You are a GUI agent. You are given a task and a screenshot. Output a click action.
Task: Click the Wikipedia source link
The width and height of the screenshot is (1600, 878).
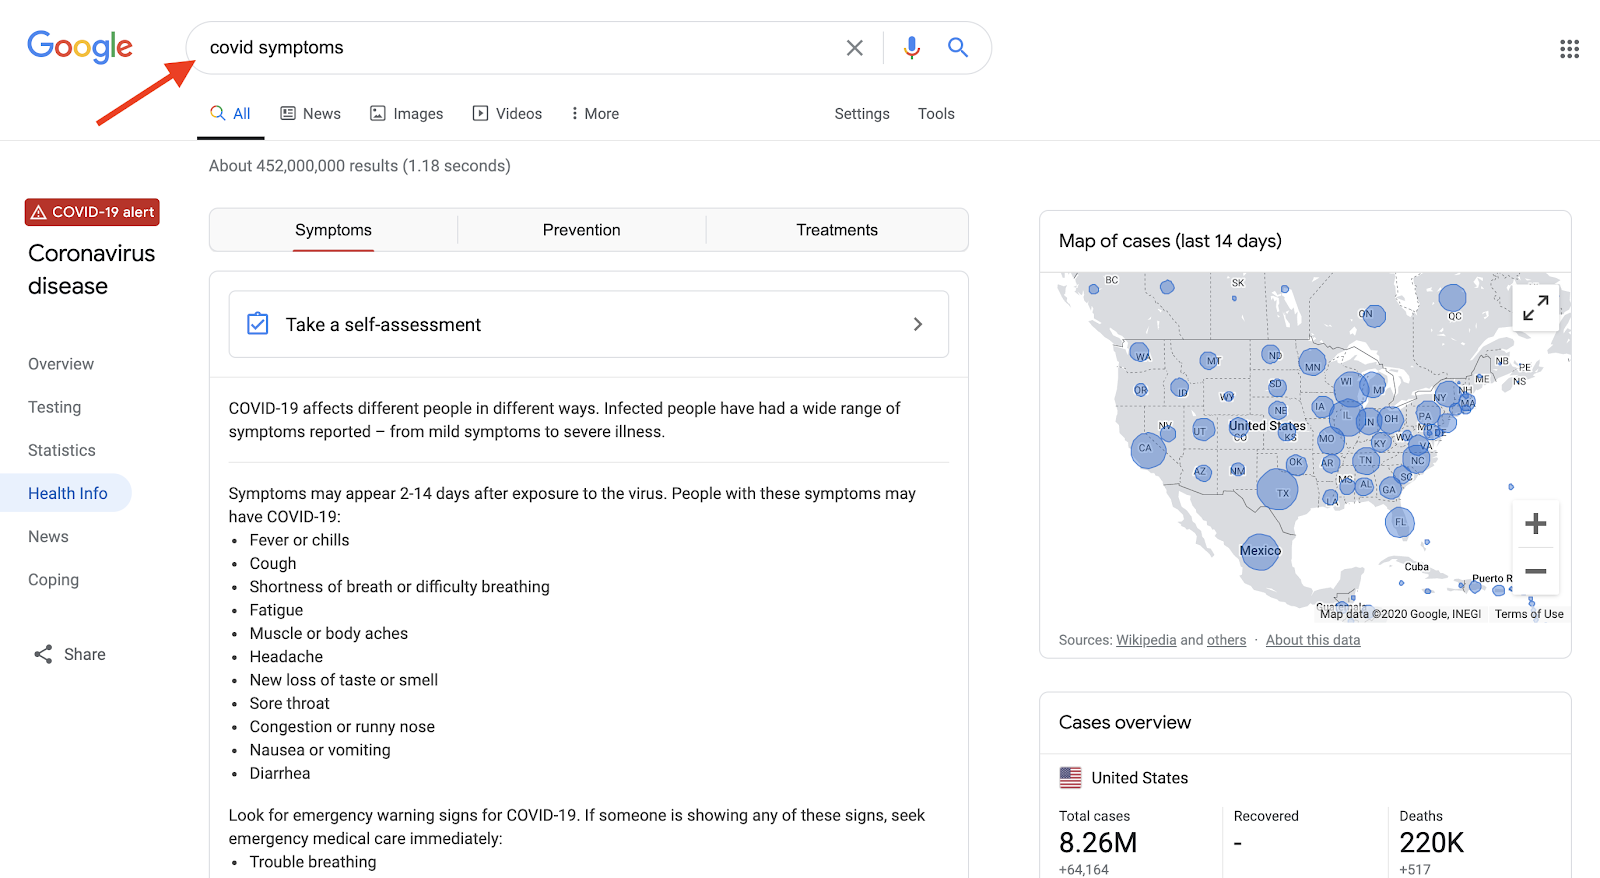click(1146, 640)
